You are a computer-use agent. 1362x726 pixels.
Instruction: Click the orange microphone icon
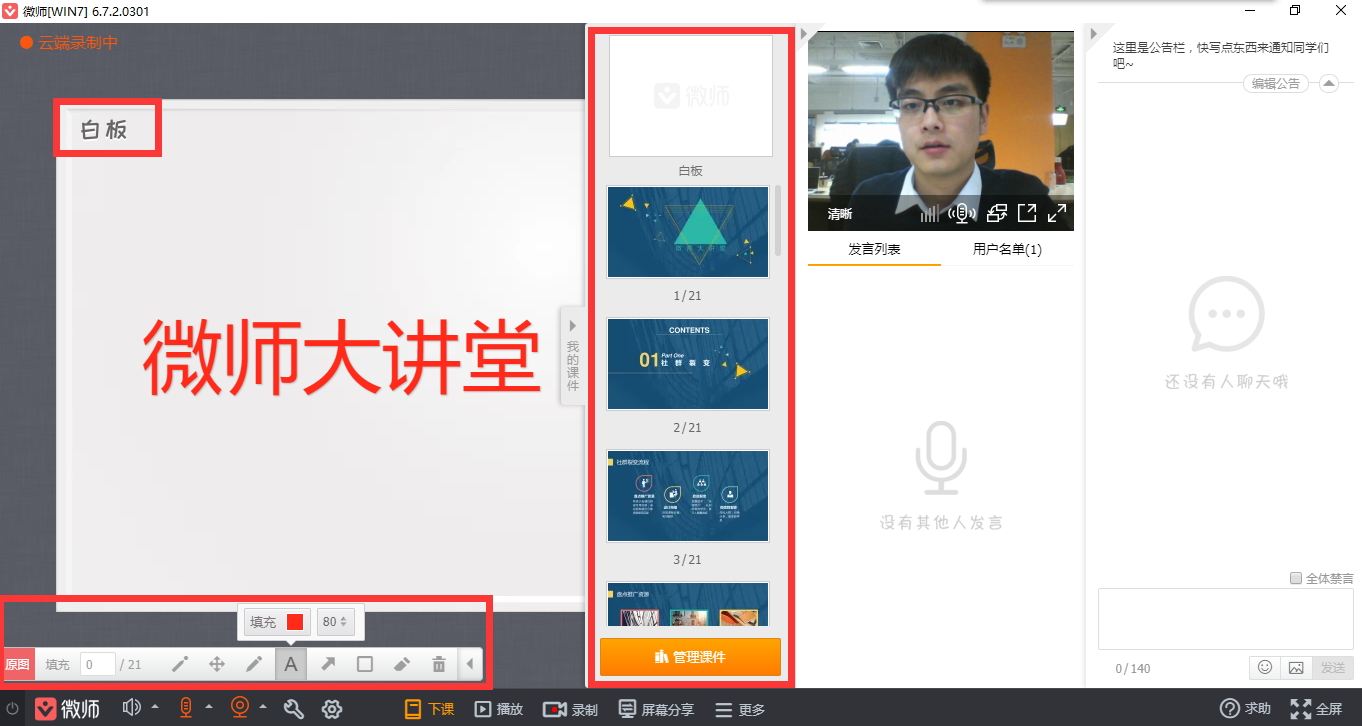[186, 708]
